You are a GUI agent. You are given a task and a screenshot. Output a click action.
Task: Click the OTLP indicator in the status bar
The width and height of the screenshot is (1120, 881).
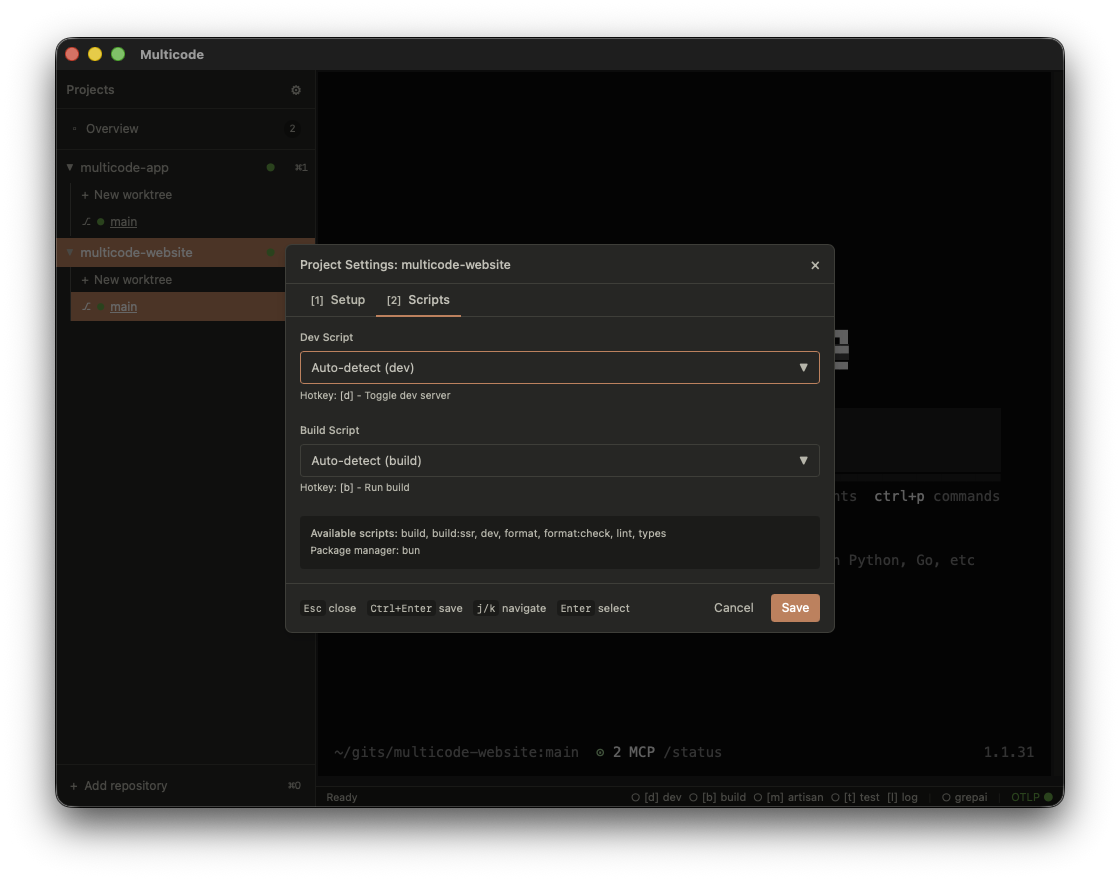pos(1029,797)
